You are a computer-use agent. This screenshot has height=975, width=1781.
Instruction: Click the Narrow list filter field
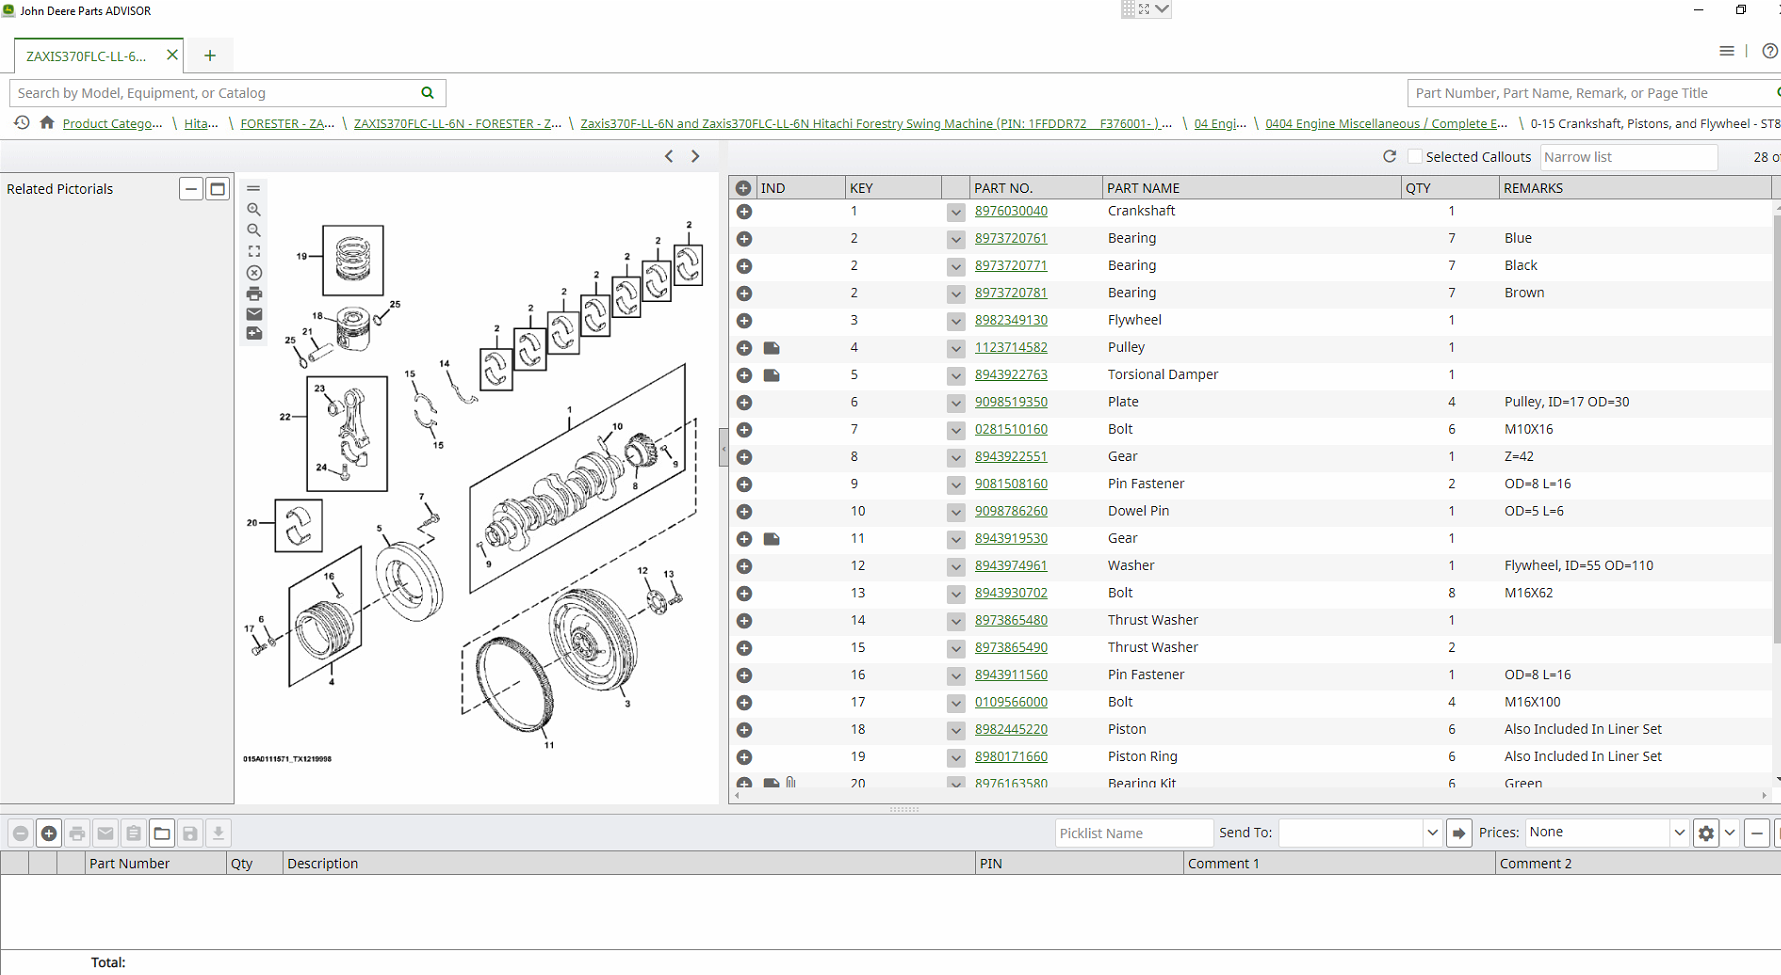(1628, 157)
